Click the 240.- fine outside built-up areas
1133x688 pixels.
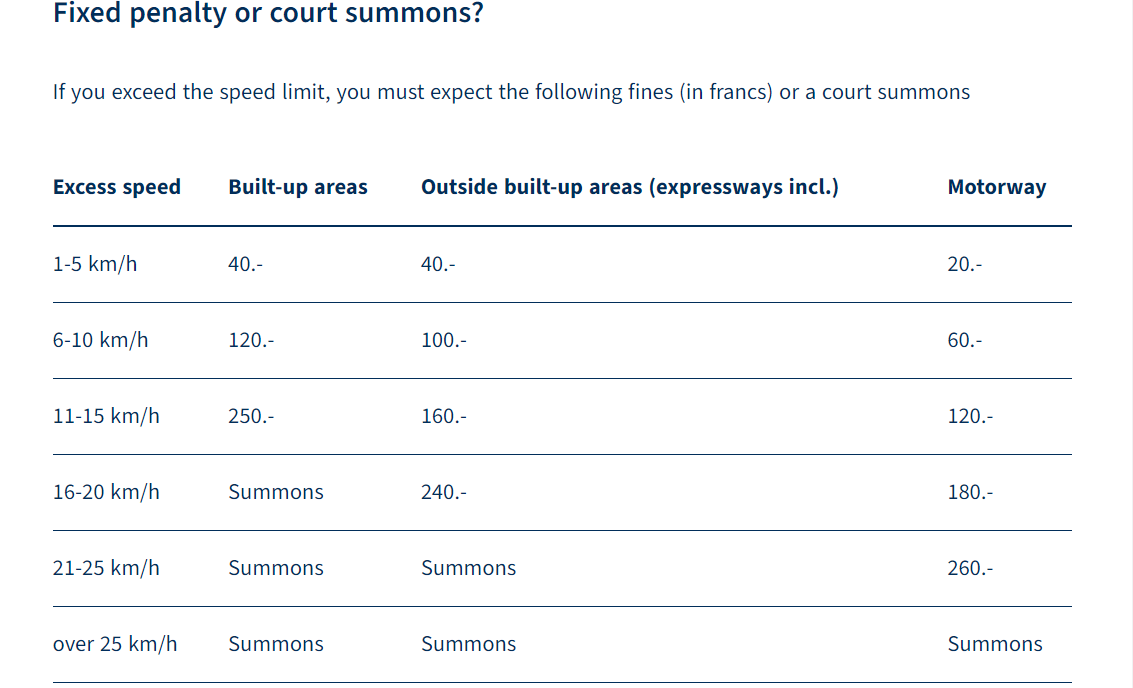point(444,492)
